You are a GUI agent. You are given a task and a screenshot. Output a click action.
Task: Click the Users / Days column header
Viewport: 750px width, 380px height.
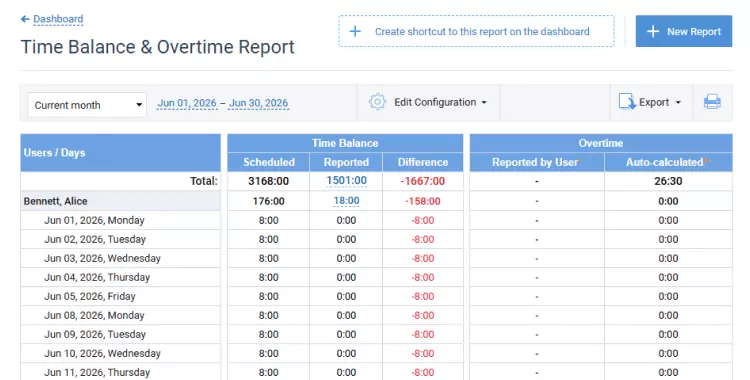point(121,153)
